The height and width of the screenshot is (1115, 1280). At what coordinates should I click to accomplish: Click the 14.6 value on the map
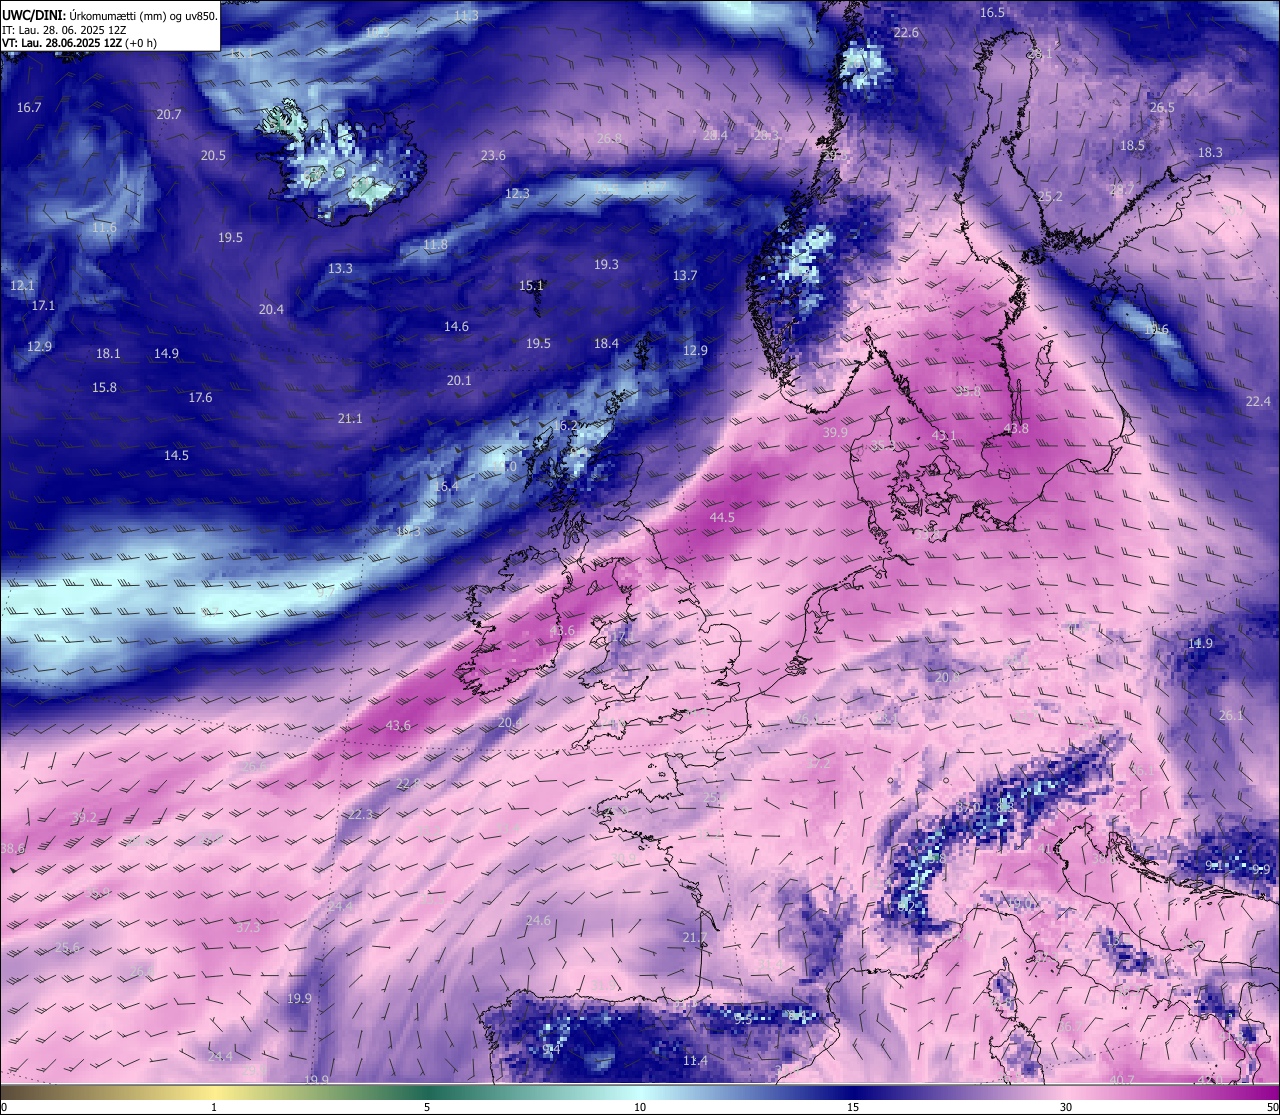pos(456,326)
